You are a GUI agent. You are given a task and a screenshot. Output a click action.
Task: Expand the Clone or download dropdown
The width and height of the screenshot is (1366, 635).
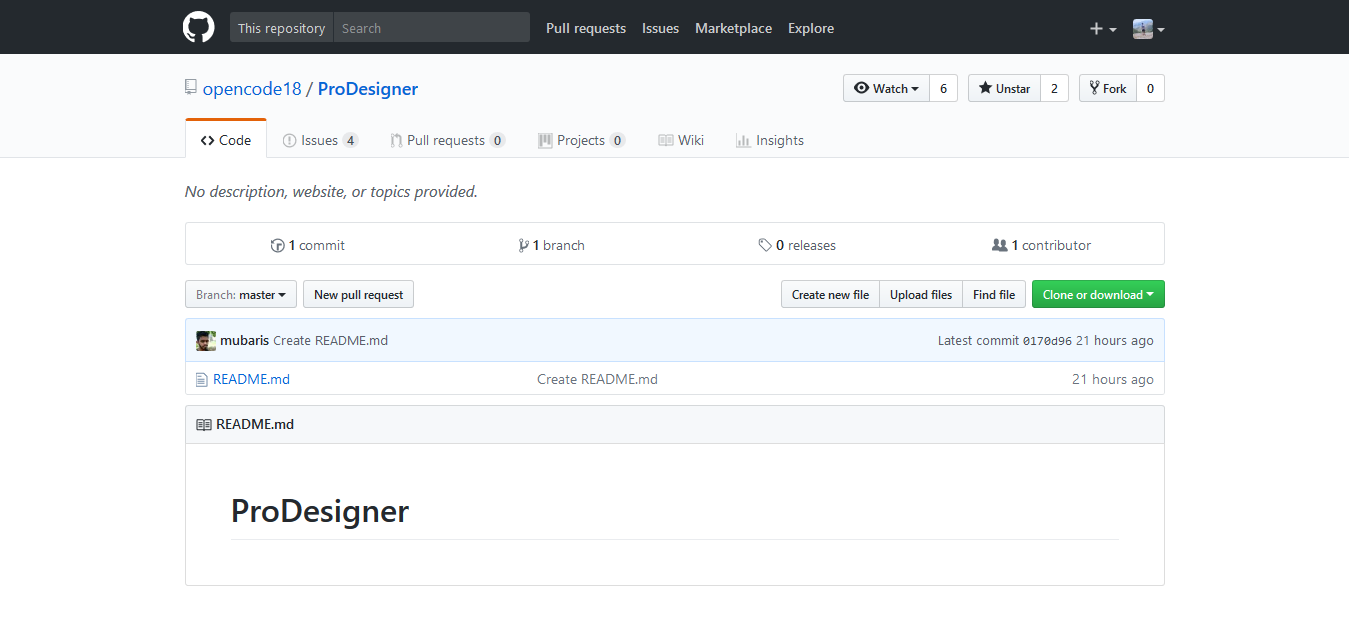pos(1098,294)
